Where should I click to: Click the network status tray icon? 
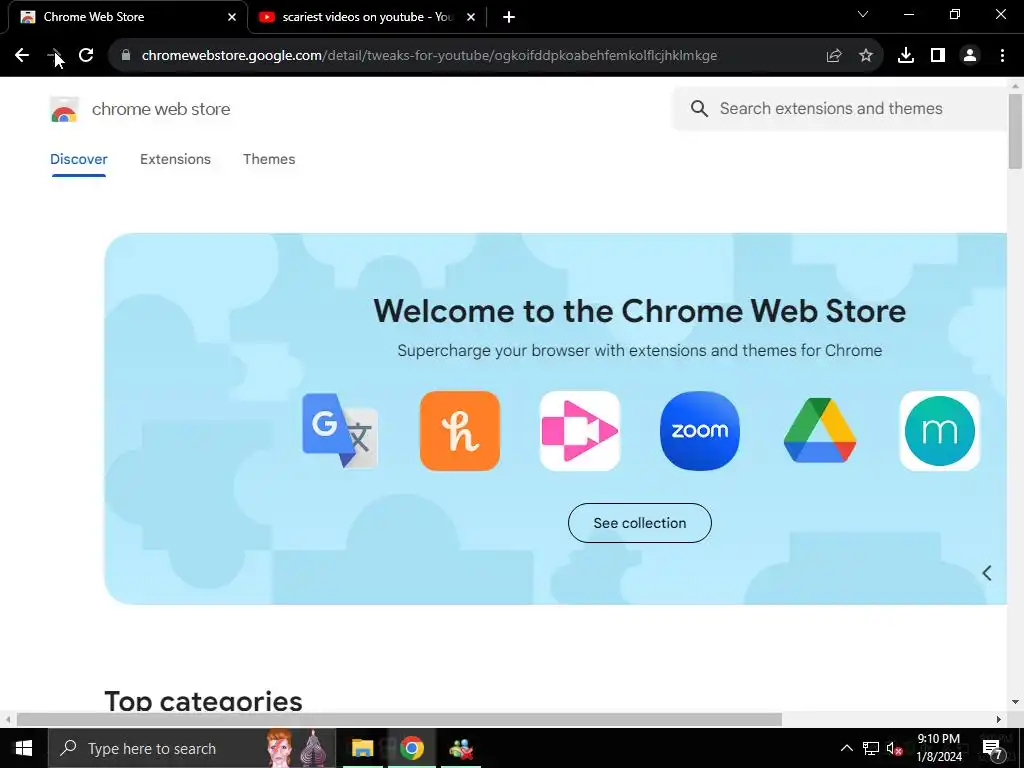(871, 748)
